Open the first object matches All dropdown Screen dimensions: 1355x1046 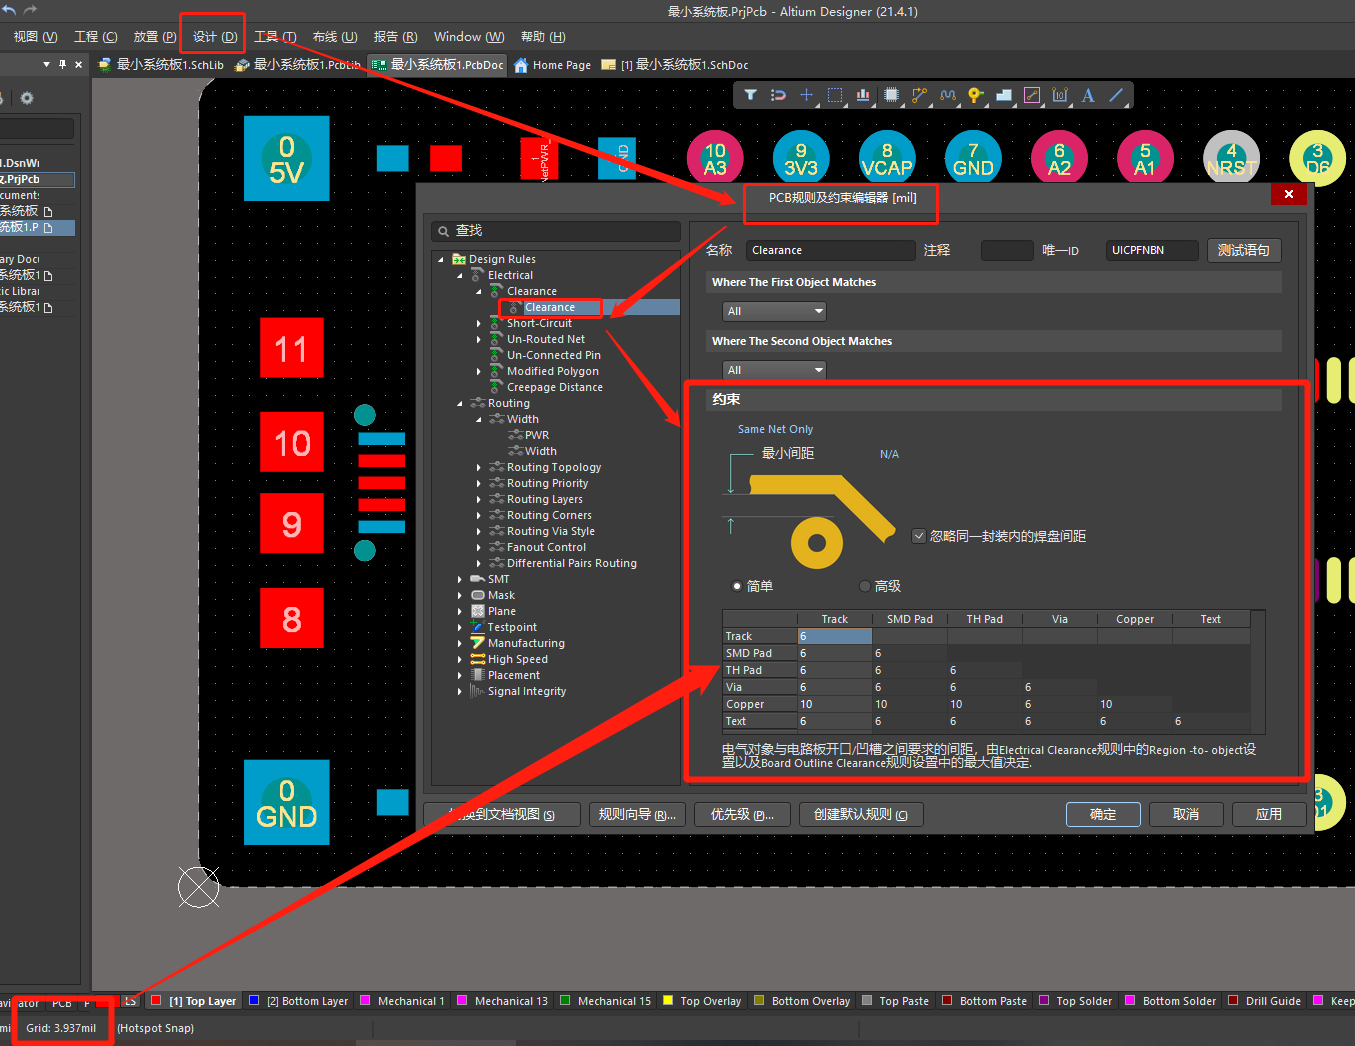point(774,311)
